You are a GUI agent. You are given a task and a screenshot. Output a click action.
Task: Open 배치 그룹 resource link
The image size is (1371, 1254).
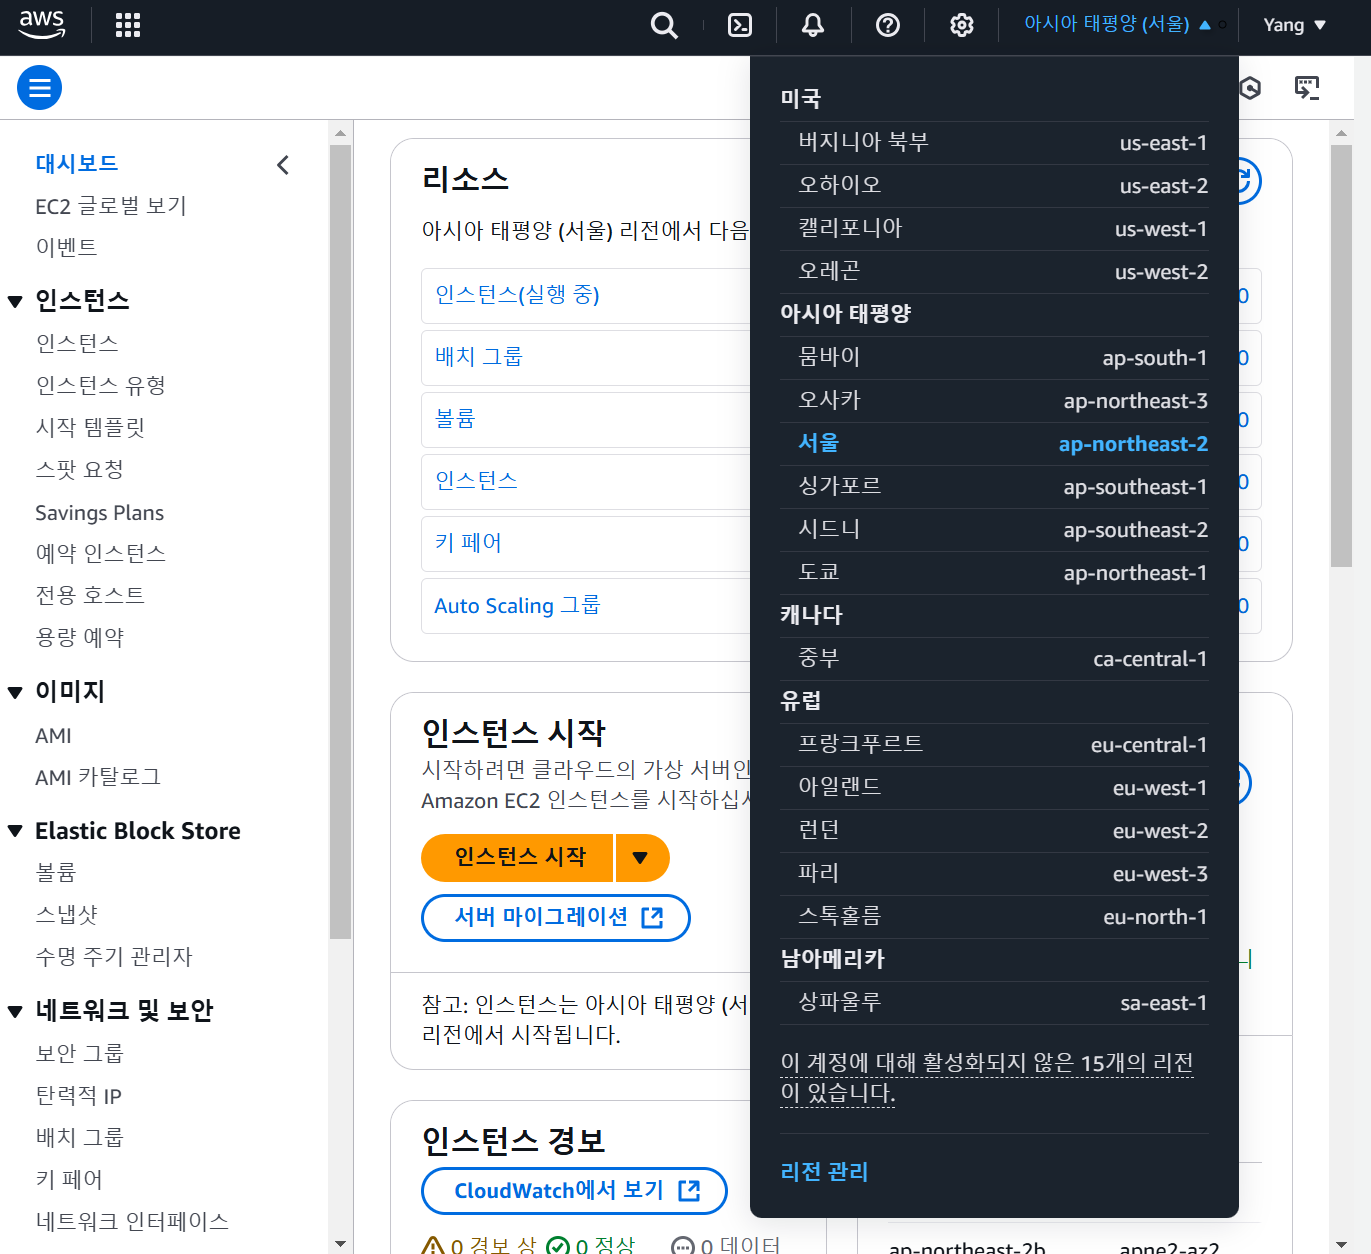coord(479,357)
